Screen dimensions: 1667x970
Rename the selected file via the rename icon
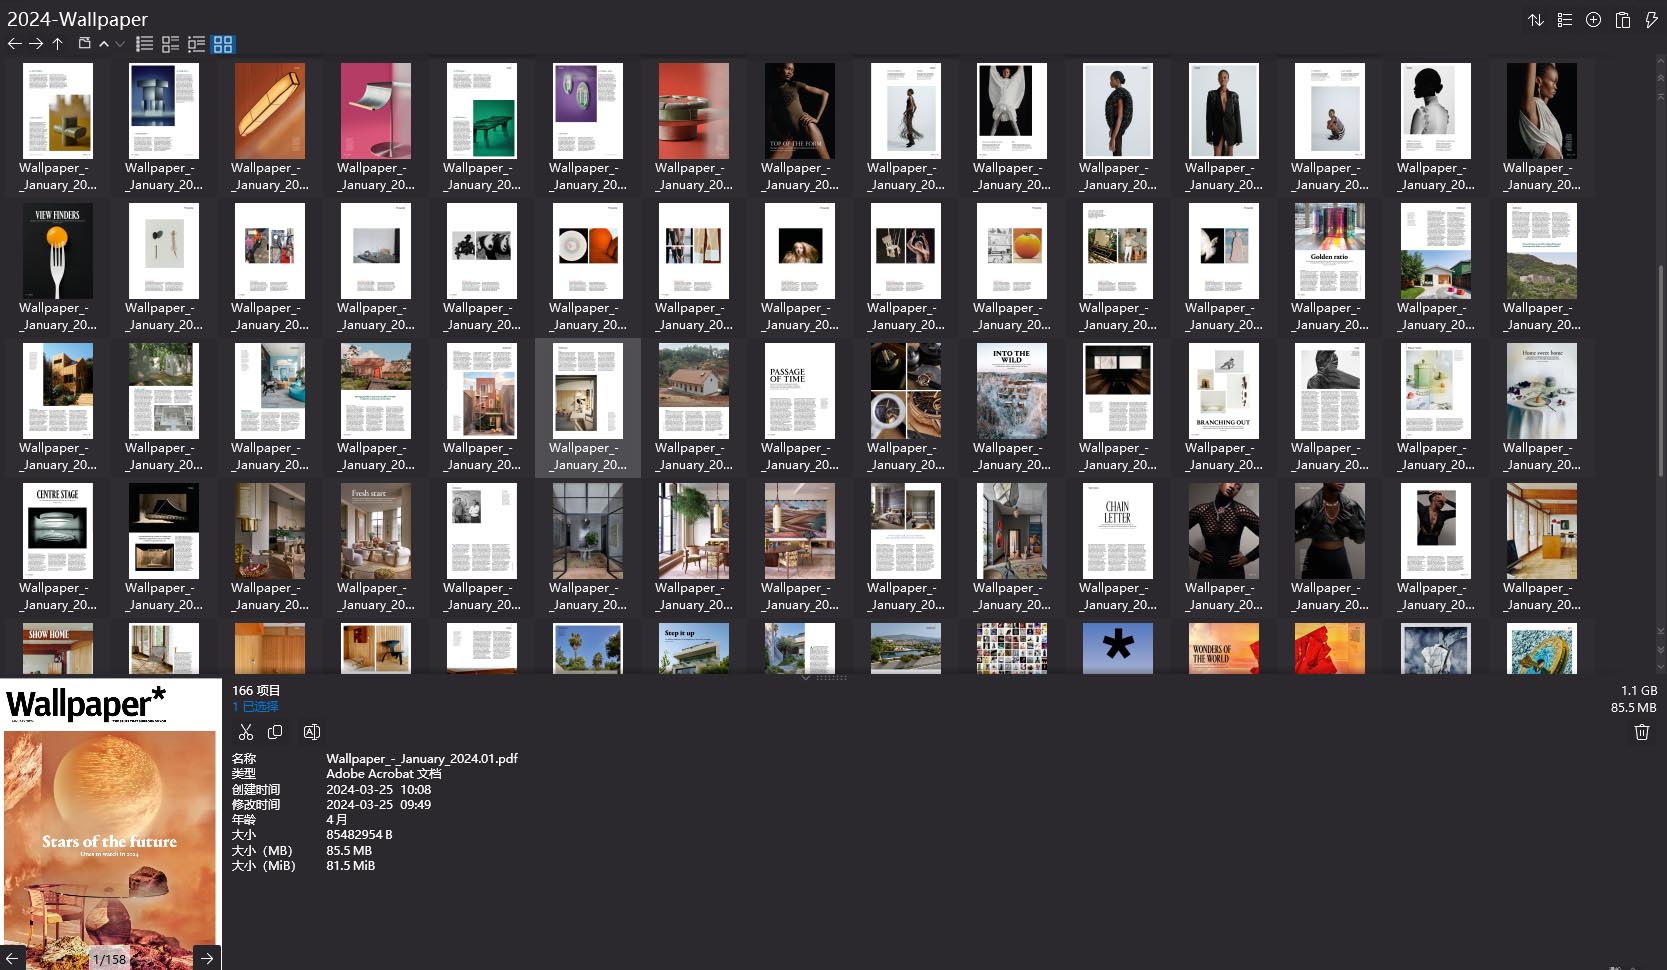pos(312,732)
